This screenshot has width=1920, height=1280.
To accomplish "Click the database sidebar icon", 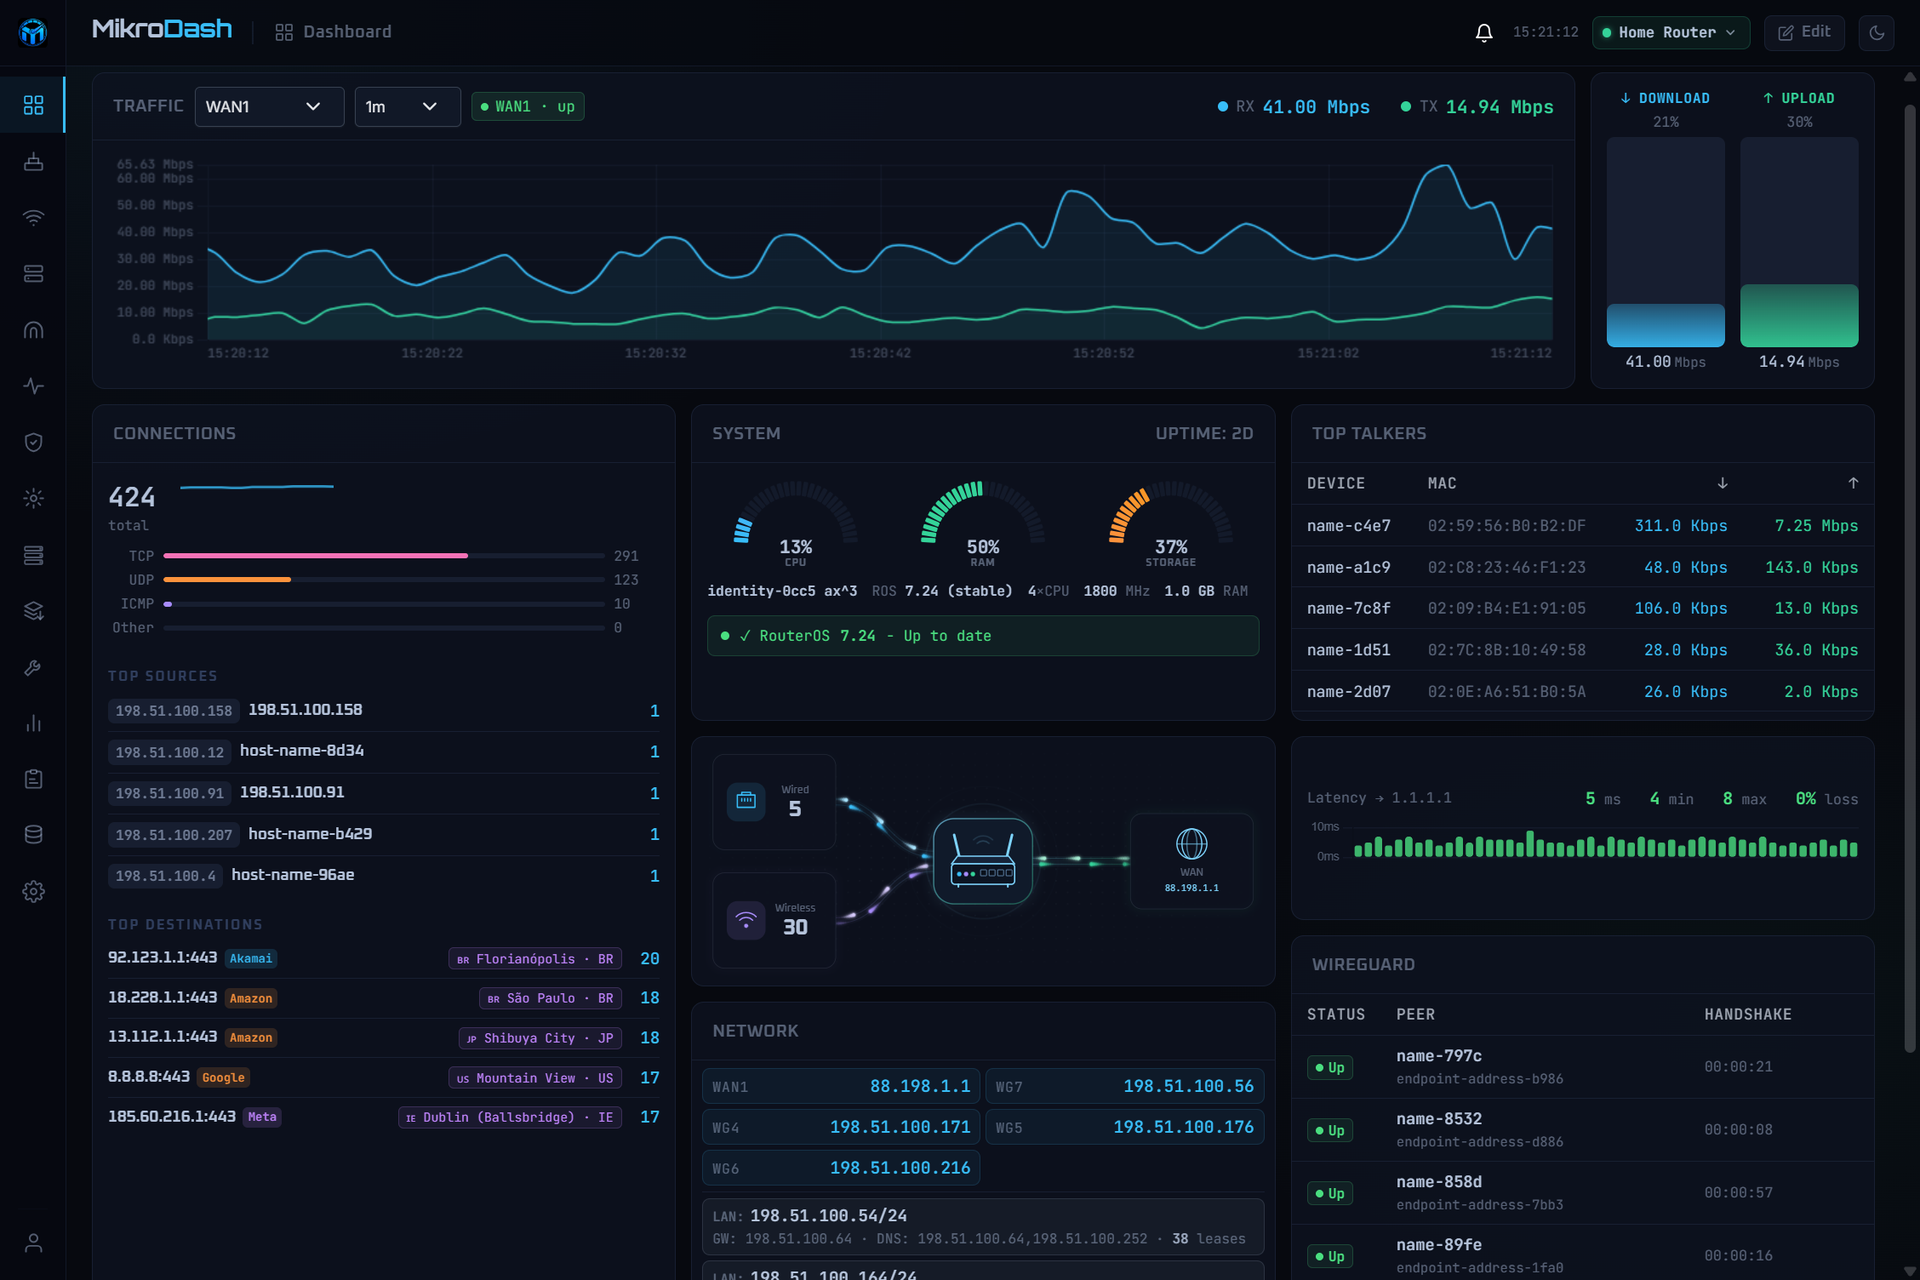I will (x=33, y=835).
